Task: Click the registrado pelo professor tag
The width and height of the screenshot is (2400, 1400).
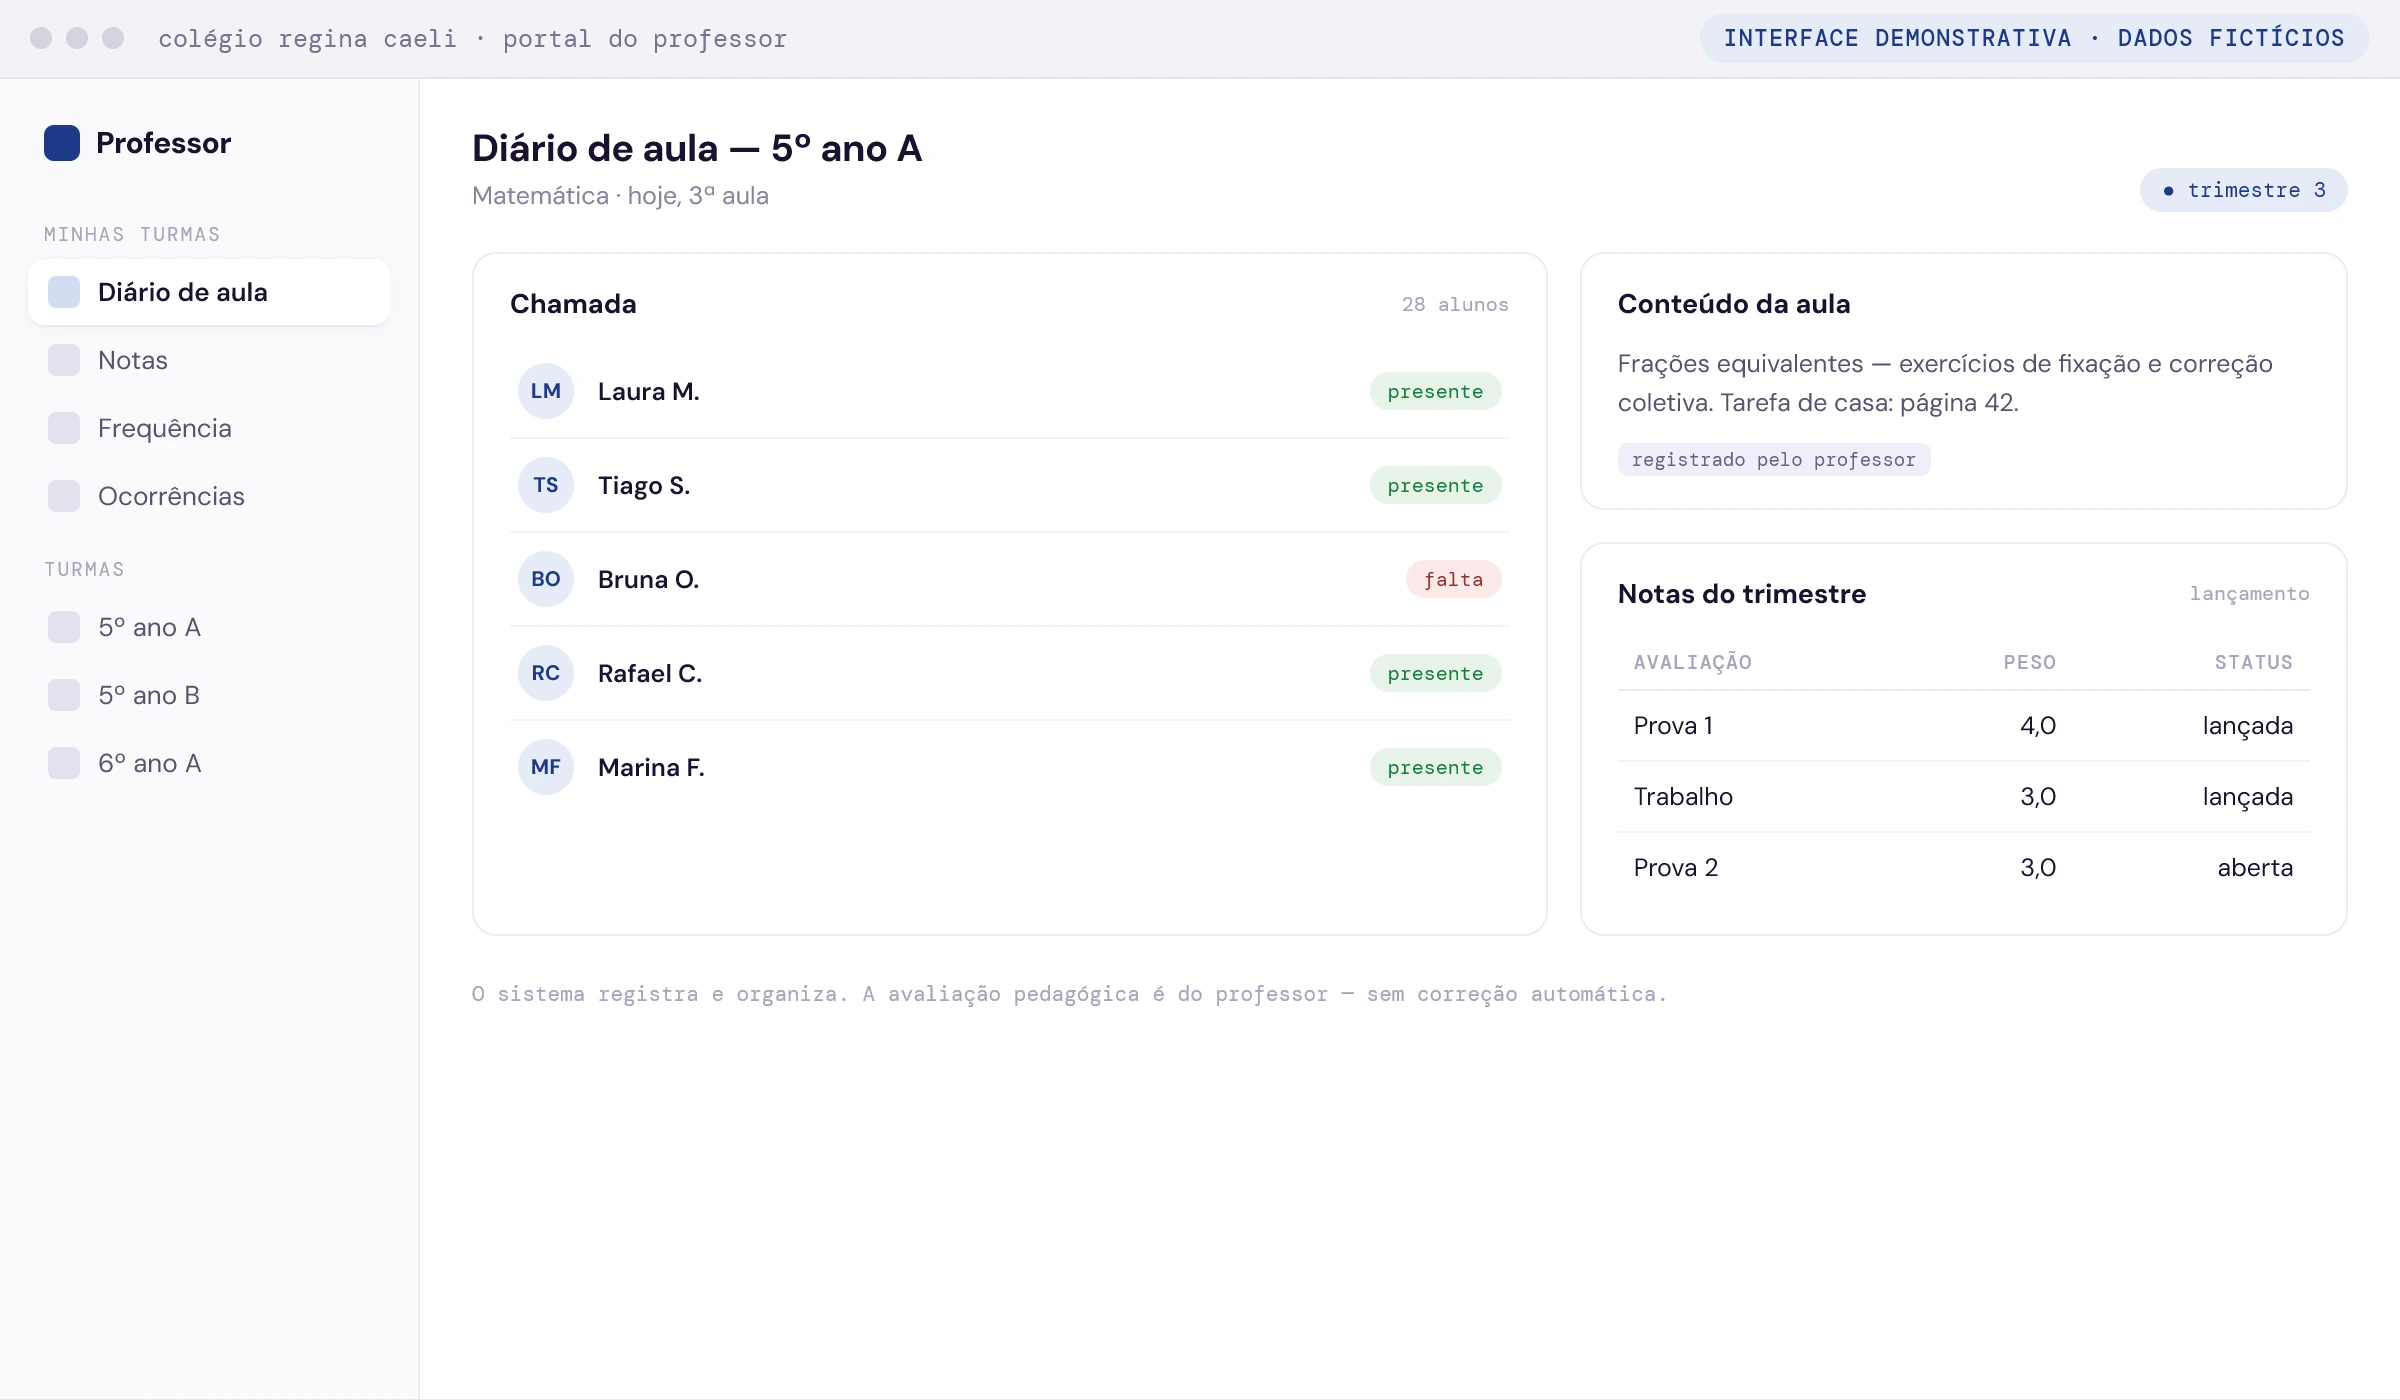Action: coord(1774,460)
